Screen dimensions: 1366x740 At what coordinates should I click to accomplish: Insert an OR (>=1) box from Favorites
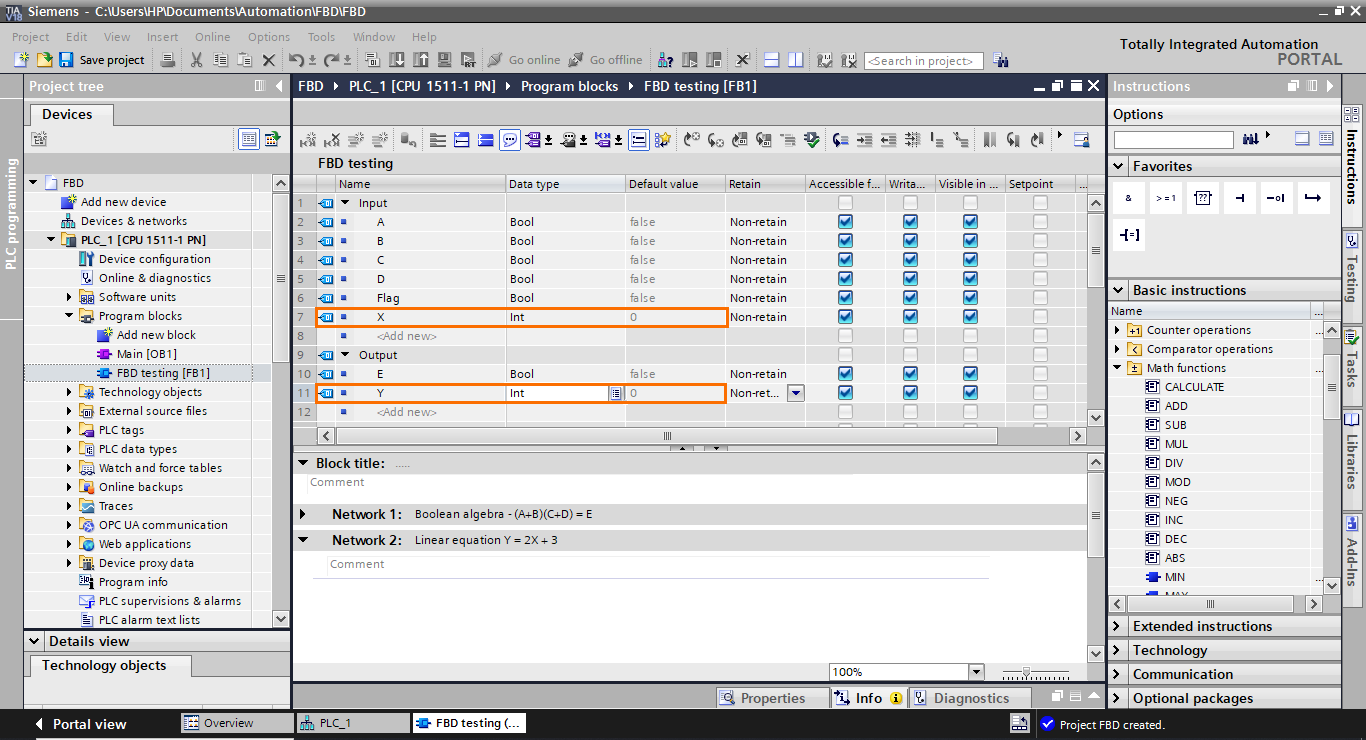click(1165, 197)
